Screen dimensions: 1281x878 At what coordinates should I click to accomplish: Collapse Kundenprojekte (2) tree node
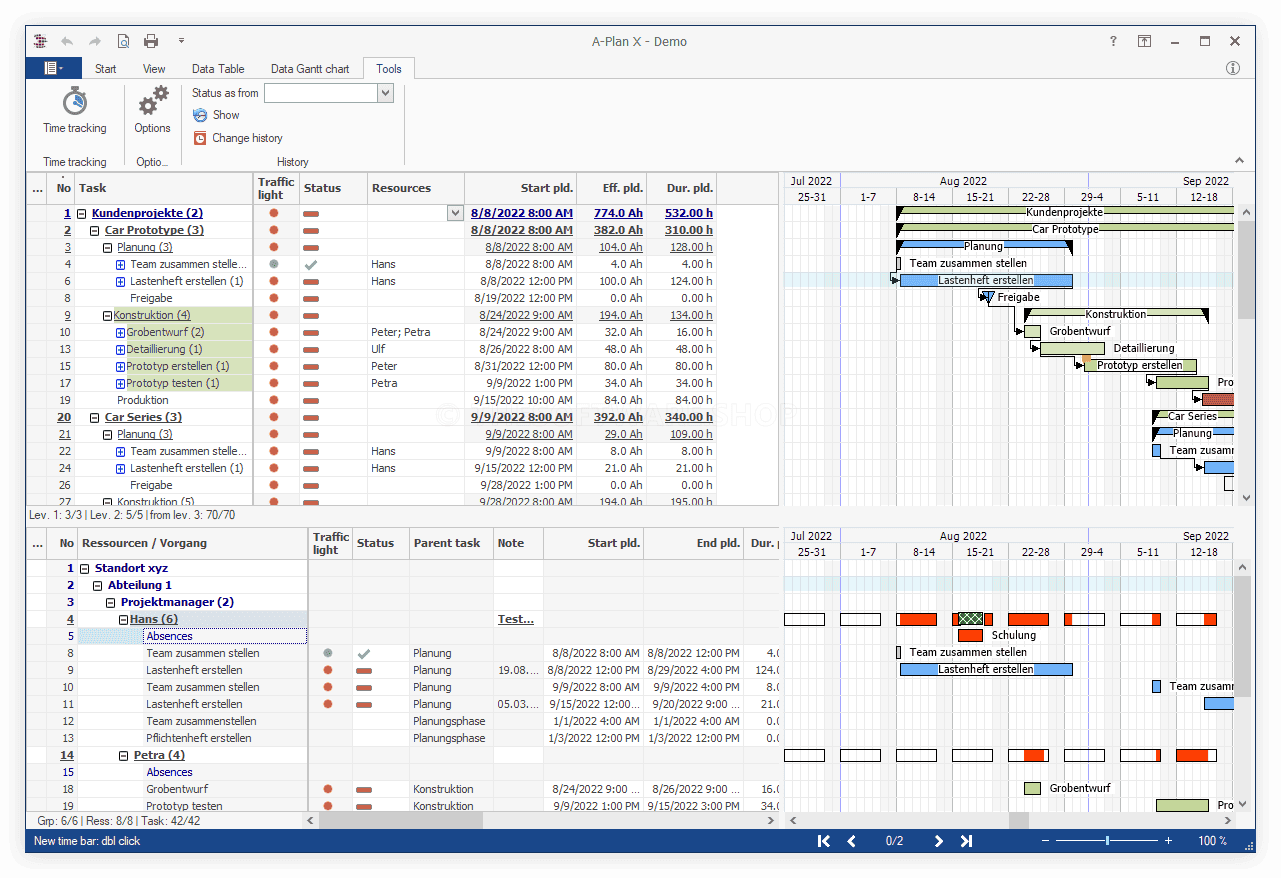pos(82,213)
